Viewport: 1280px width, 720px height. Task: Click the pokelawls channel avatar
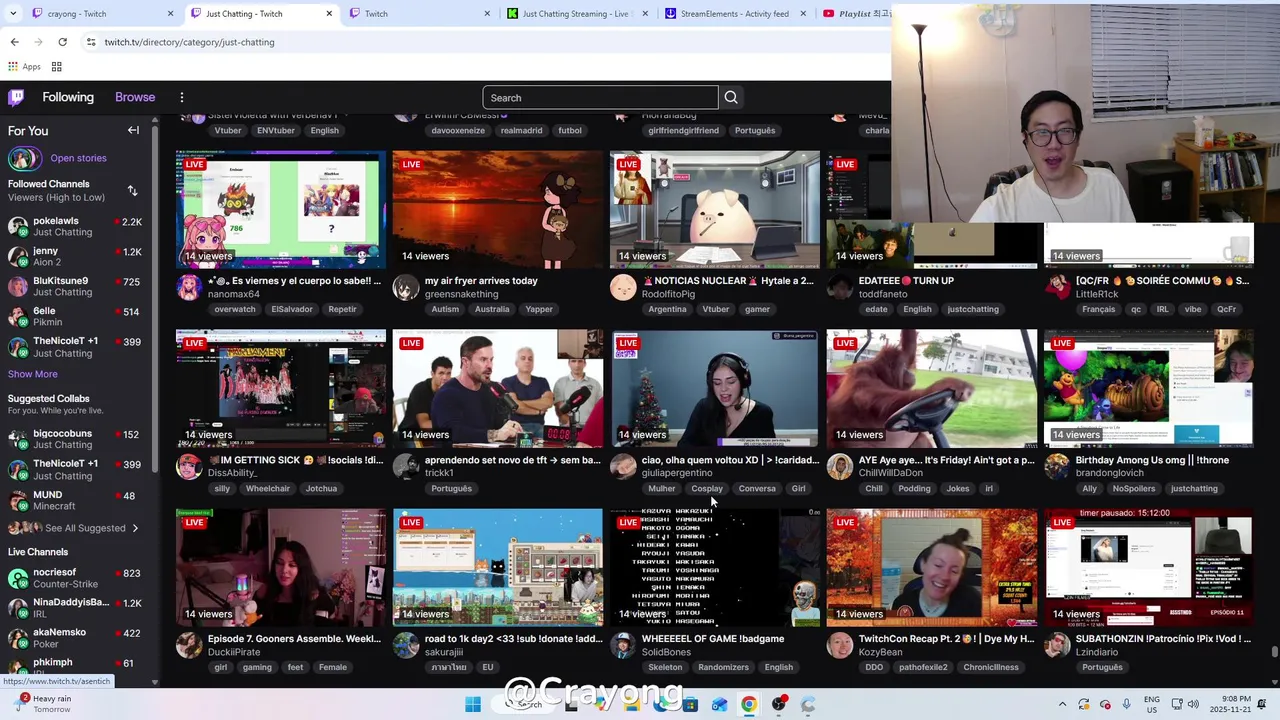click(18, 226)
